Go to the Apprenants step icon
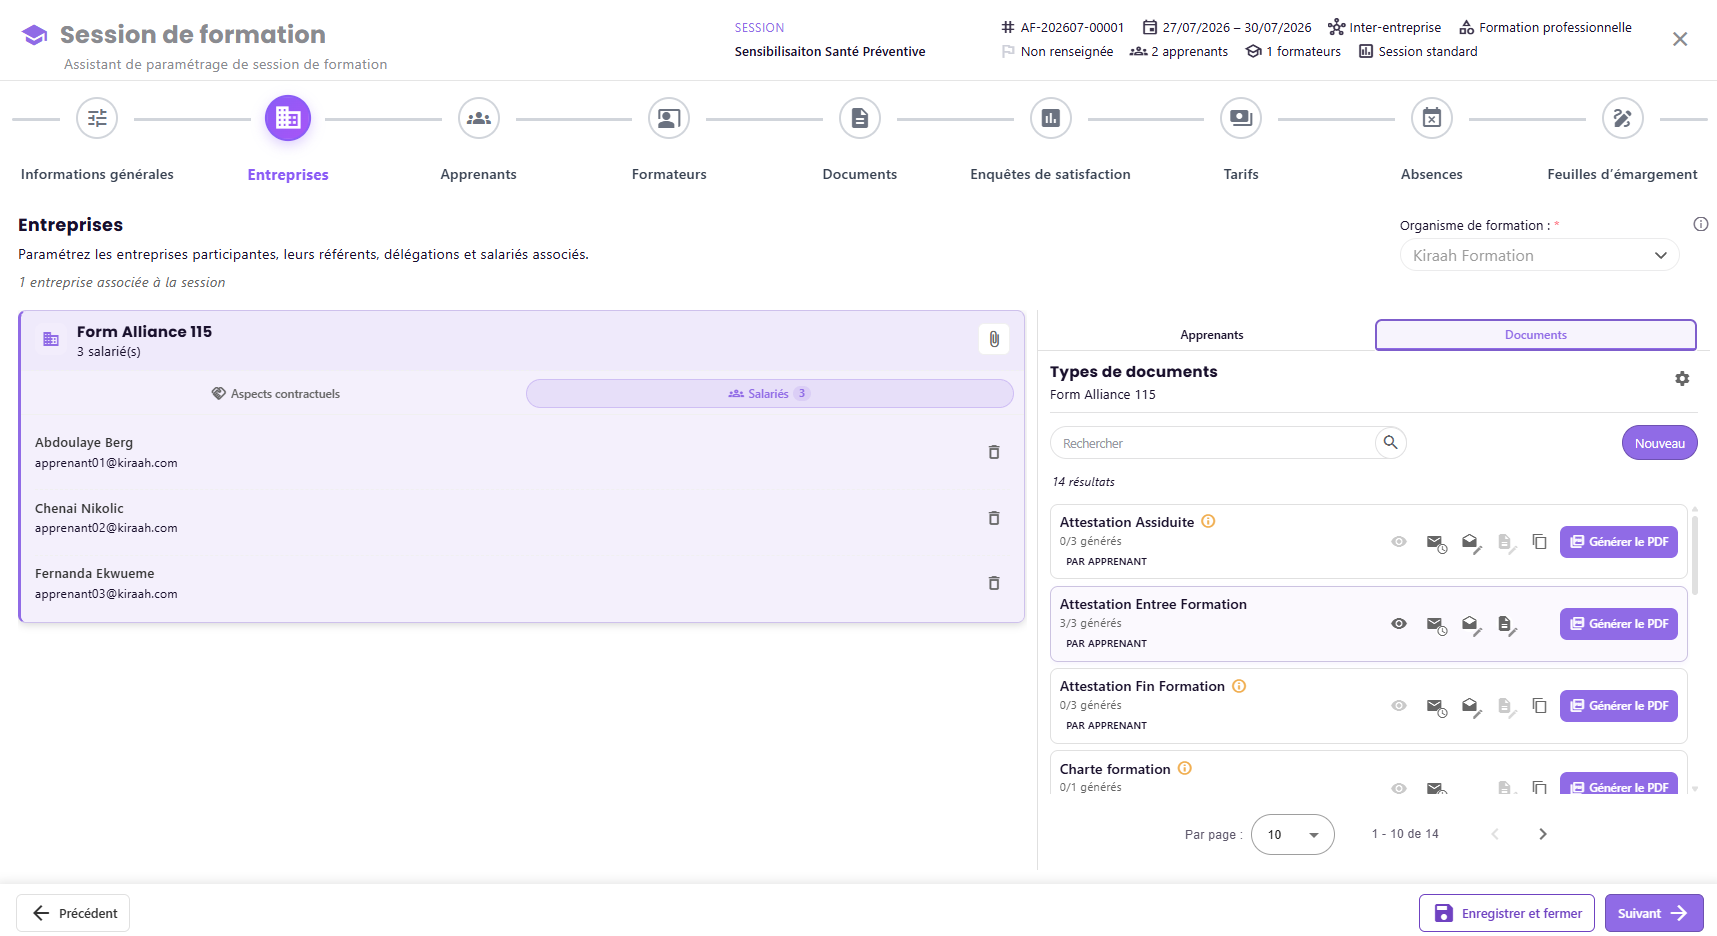The image size is (1717, 936). pos(479,118)
